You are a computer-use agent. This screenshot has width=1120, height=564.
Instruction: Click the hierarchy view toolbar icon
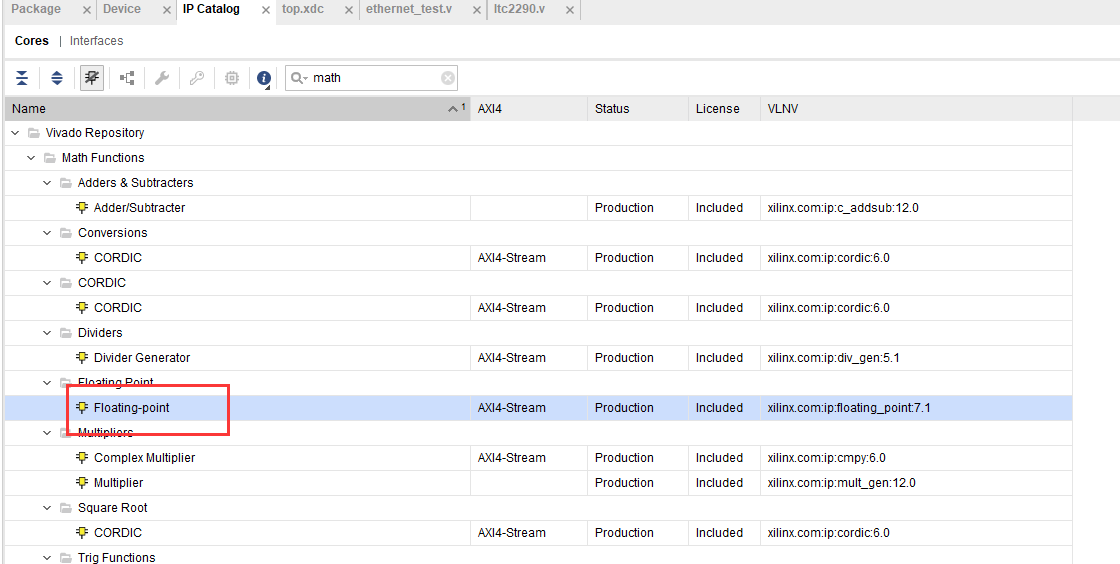(x=127, y=78)
